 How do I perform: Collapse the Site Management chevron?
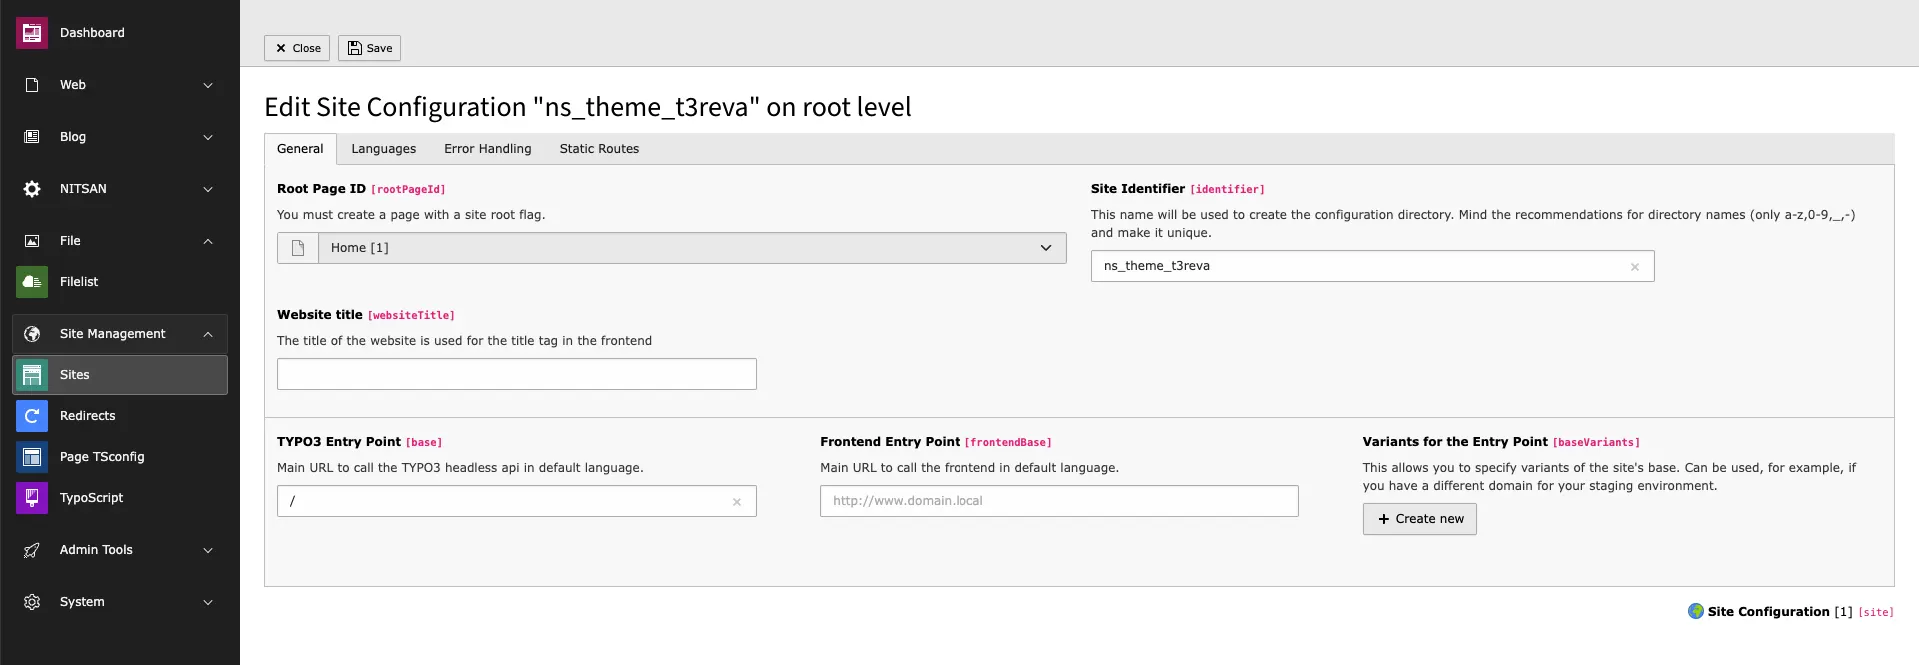208,334
